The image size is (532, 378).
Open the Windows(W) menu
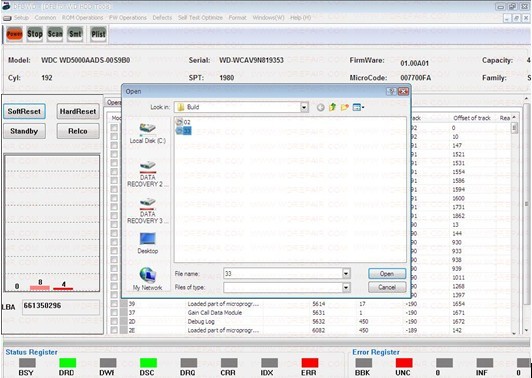(268, 18)
